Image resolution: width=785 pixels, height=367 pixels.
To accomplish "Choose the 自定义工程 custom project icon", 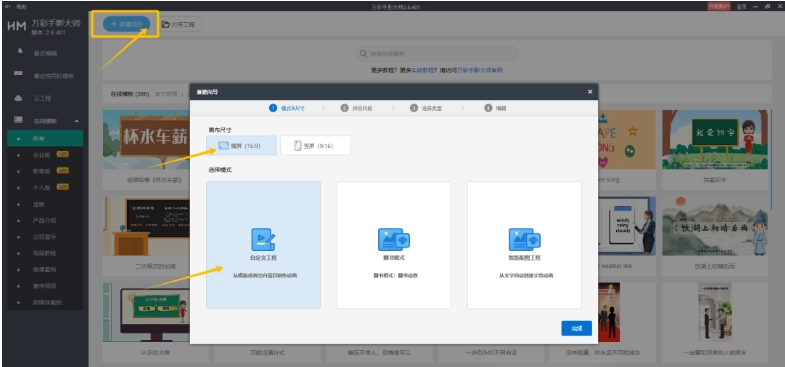I will click(x=263, y=239).
